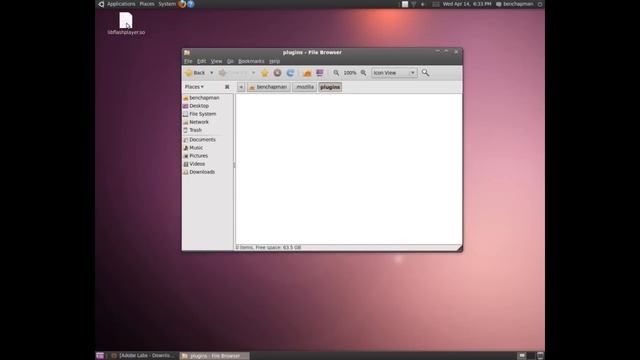This screenshot has width=640, height=360.
Task: Zoom out with the magnifier minus icon
Action: click(x=336, y=73)
